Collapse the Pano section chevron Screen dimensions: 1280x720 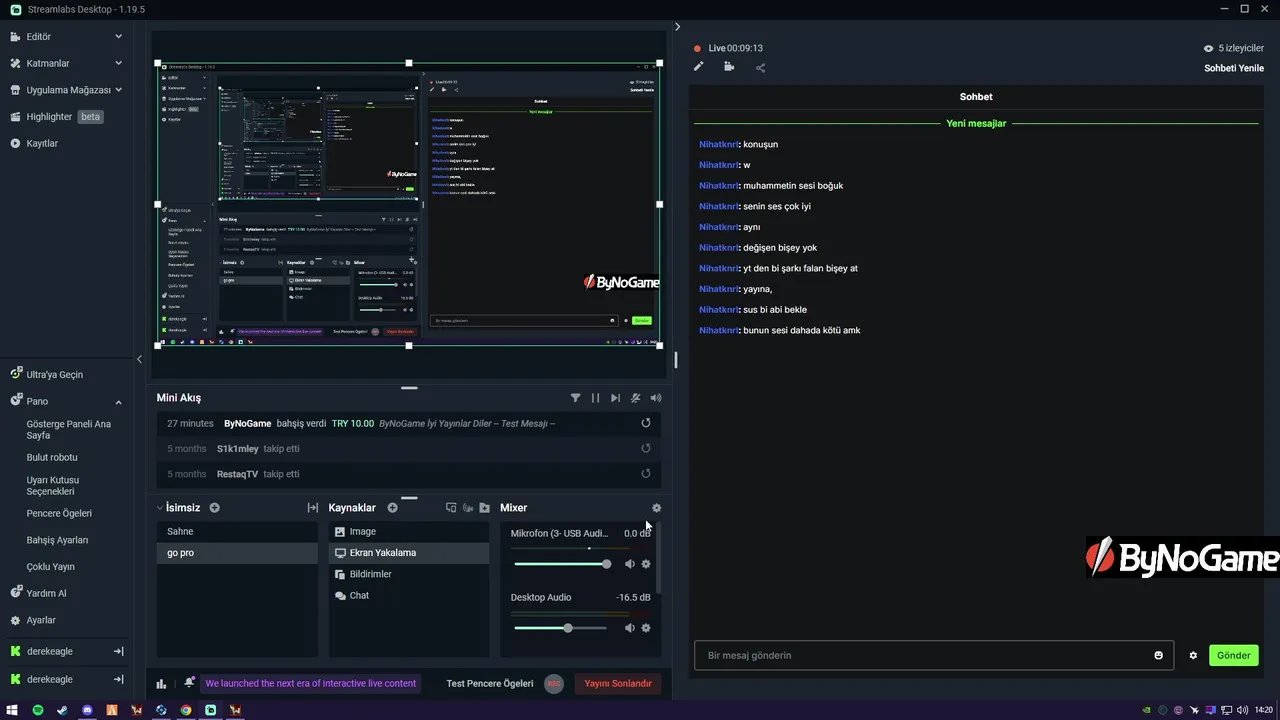[118, 402]
